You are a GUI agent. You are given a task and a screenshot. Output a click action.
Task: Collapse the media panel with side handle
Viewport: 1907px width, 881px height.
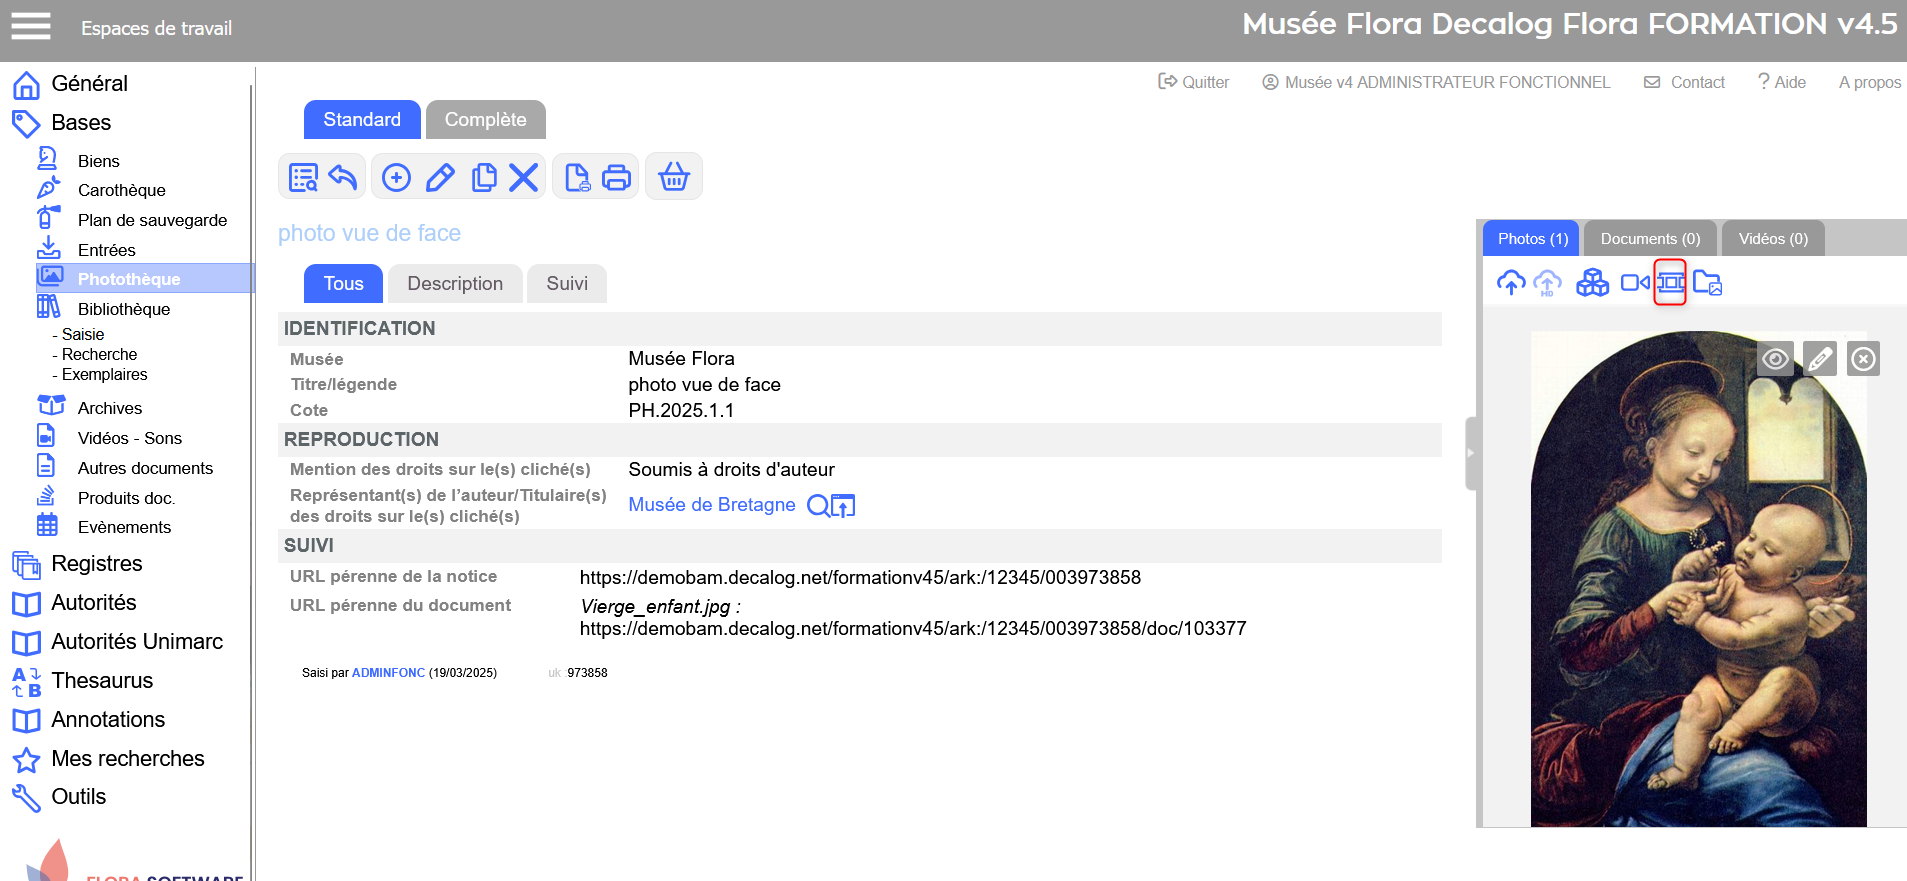click(x=1471, y=453)
